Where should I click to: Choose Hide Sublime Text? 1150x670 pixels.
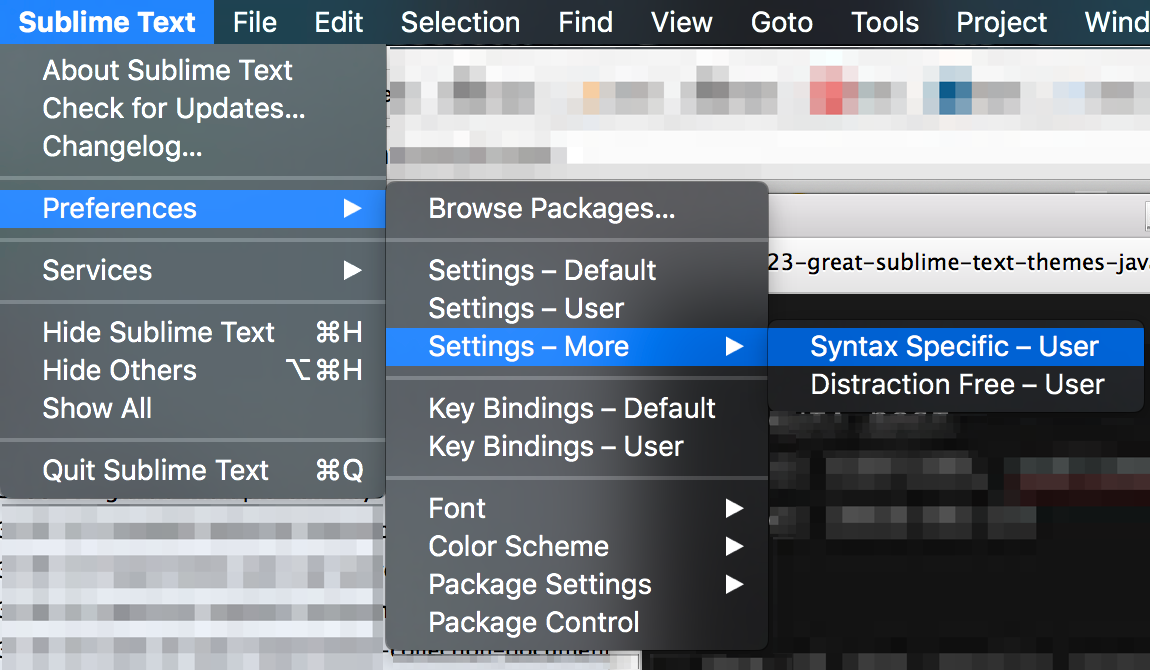(193, 332)
